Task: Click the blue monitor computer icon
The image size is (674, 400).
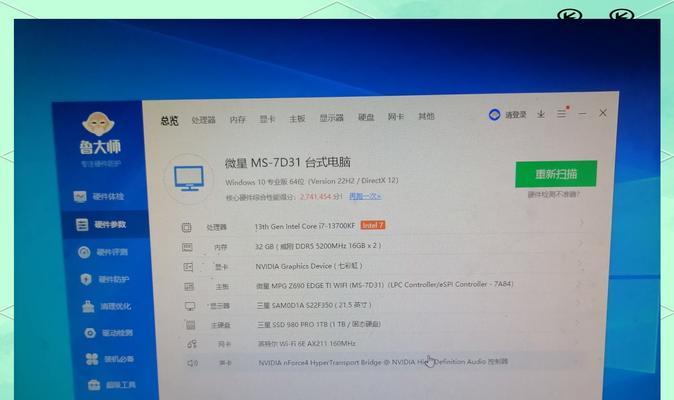Action: pyautogui.click(x=189, y=178)
